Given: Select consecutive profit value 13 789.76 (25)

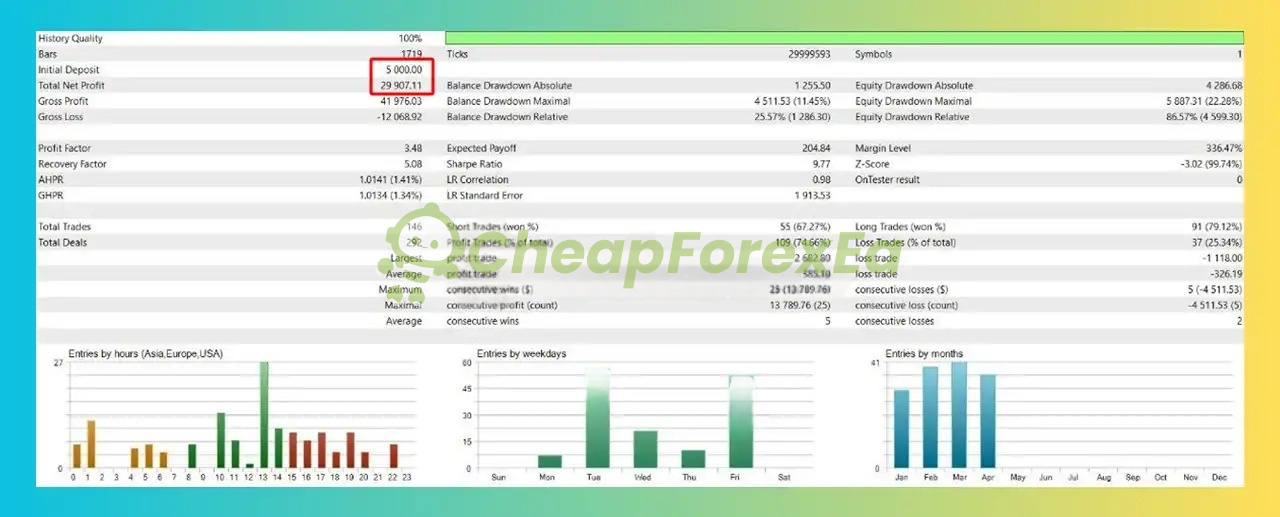Looking at the screenshot, I should pos(801,305).
